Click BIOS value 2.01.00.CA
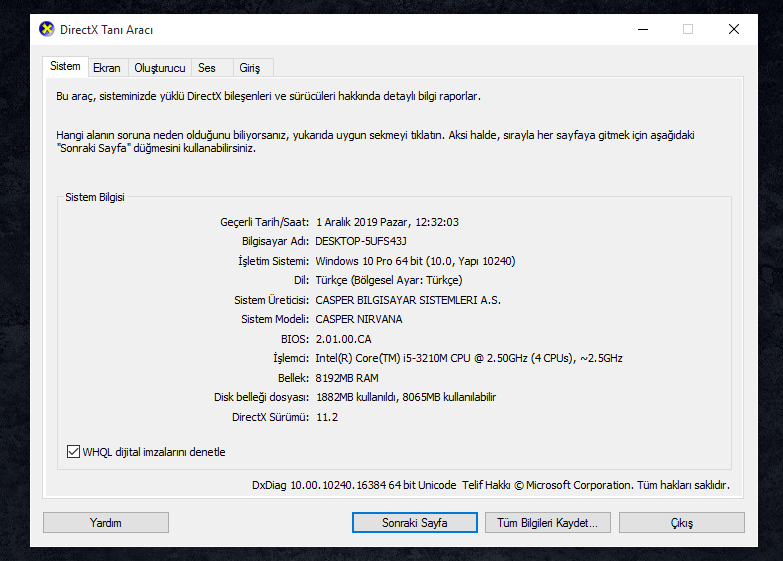Image resolution: width=783 pixels, height=561 pixels. [344, 339]
